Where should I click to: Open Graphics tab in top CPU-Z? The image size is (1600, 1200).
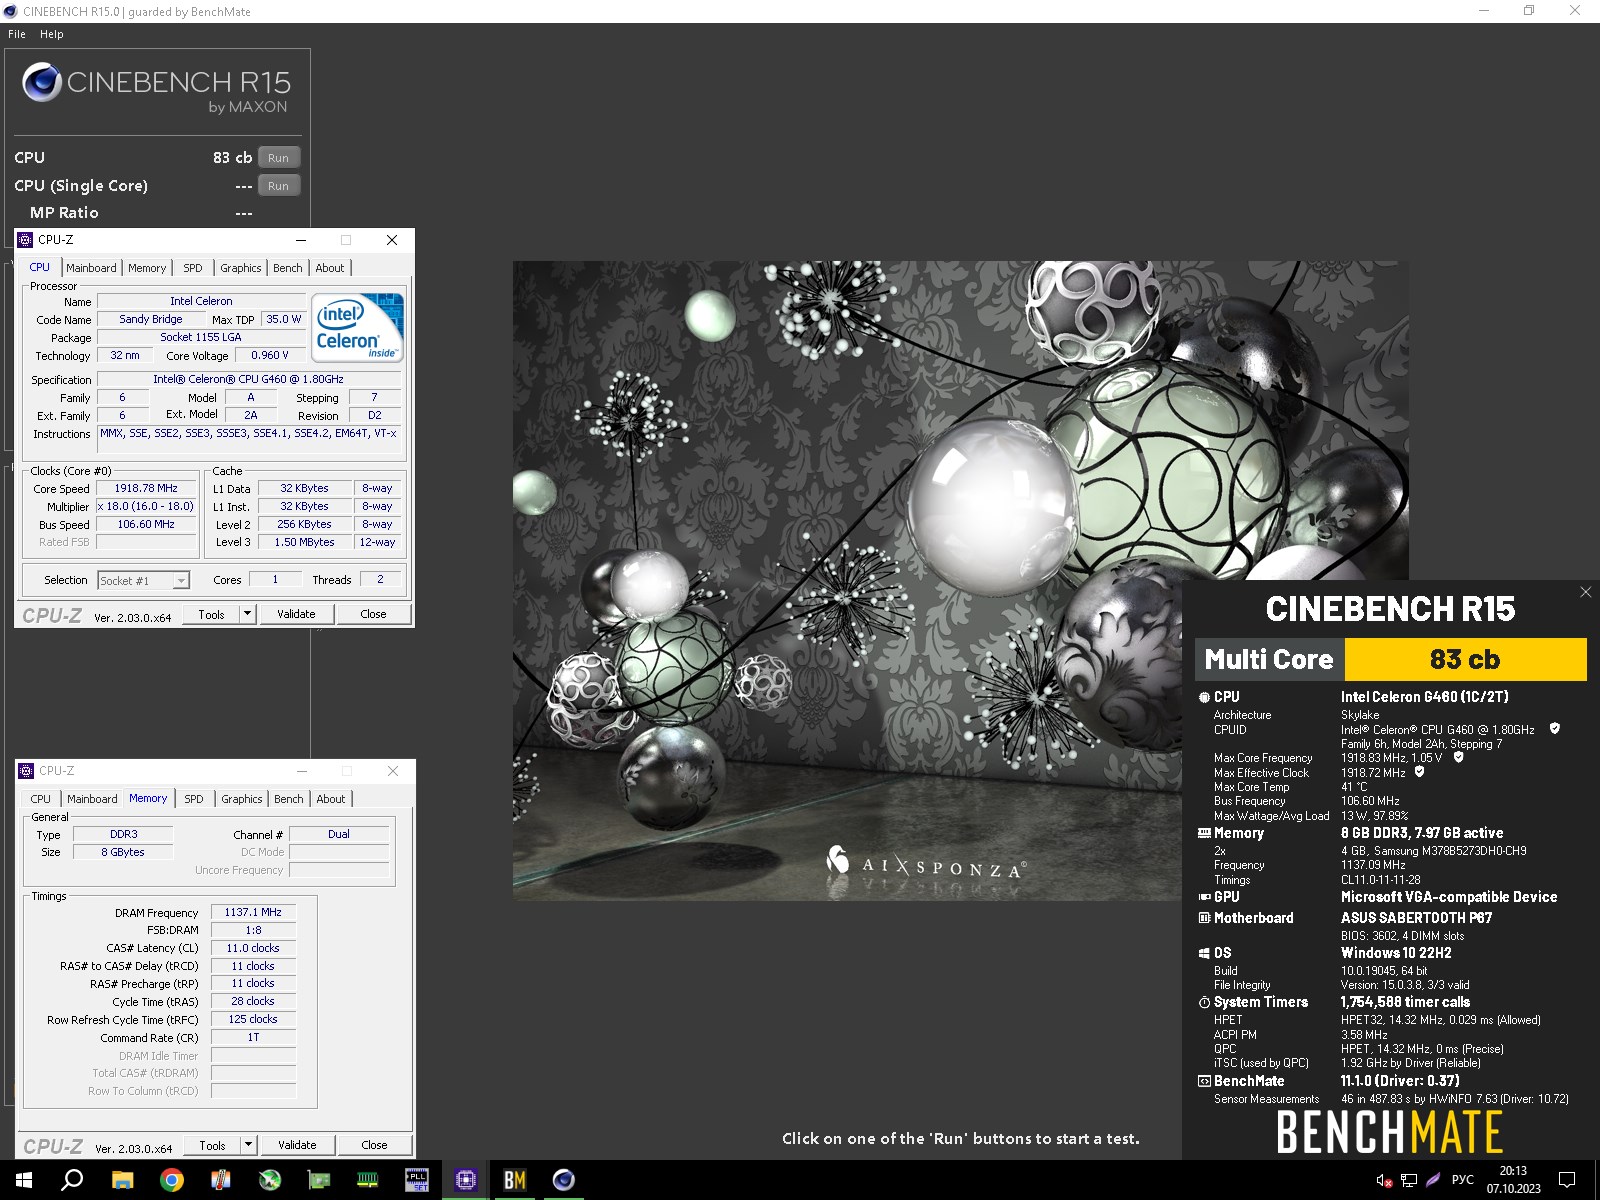(241, 268)
